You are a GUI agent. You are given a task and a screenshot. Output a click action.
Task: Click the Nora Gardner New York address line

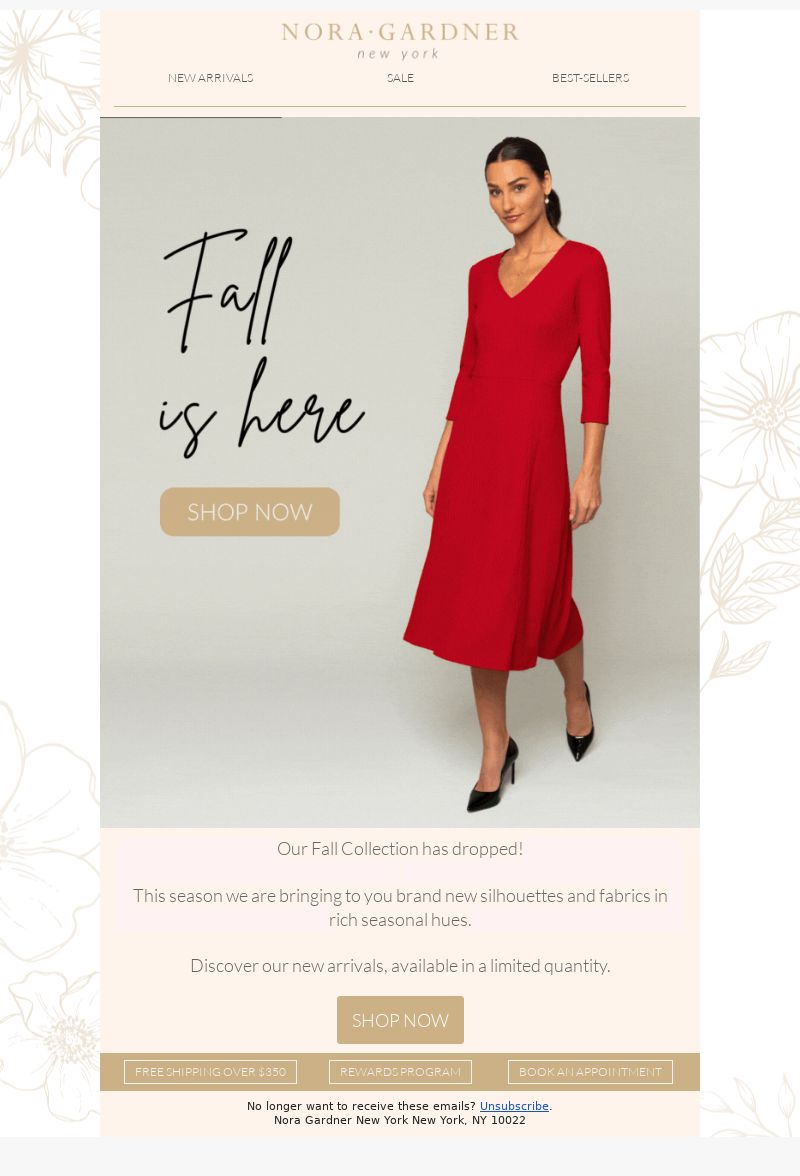400,1120
